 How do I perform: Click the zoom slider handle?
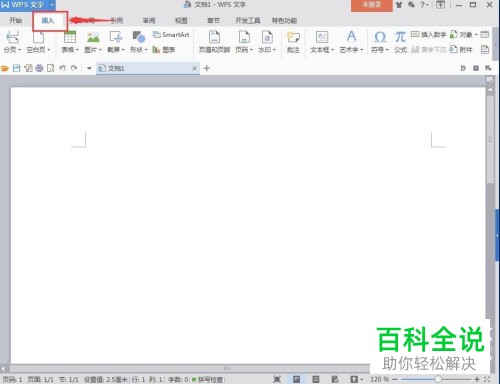point(438,379)
